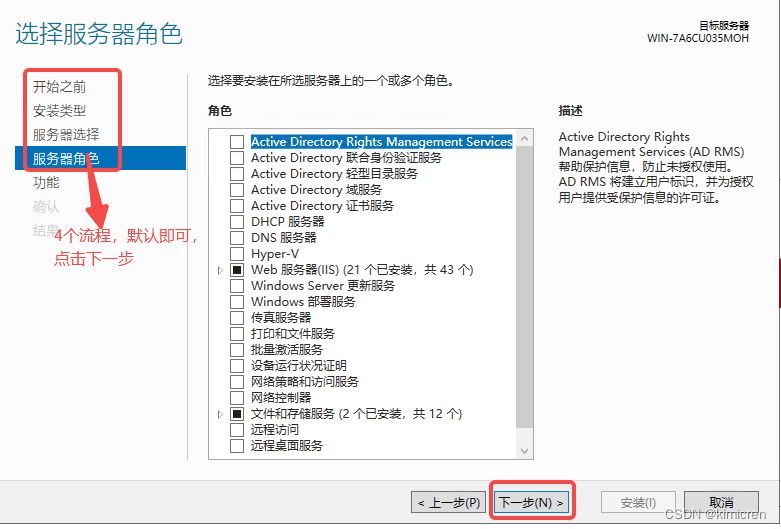The height and width of the screenshot is (529, 781).
Task: Expand the Web 服务器(IIS) tree node
Action: click(x=220, y=270)
